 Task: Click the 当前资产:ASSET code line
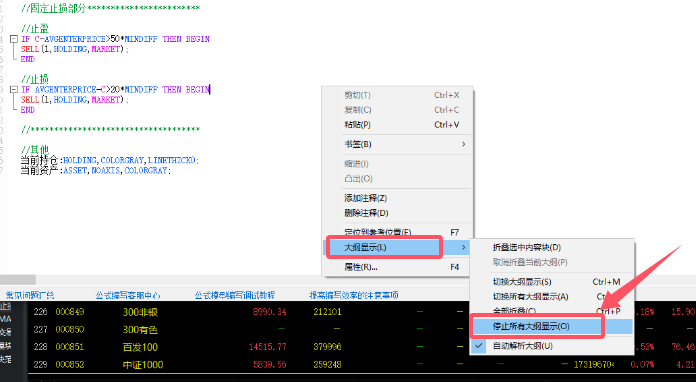pyautogui.click(x=95, y=170)
